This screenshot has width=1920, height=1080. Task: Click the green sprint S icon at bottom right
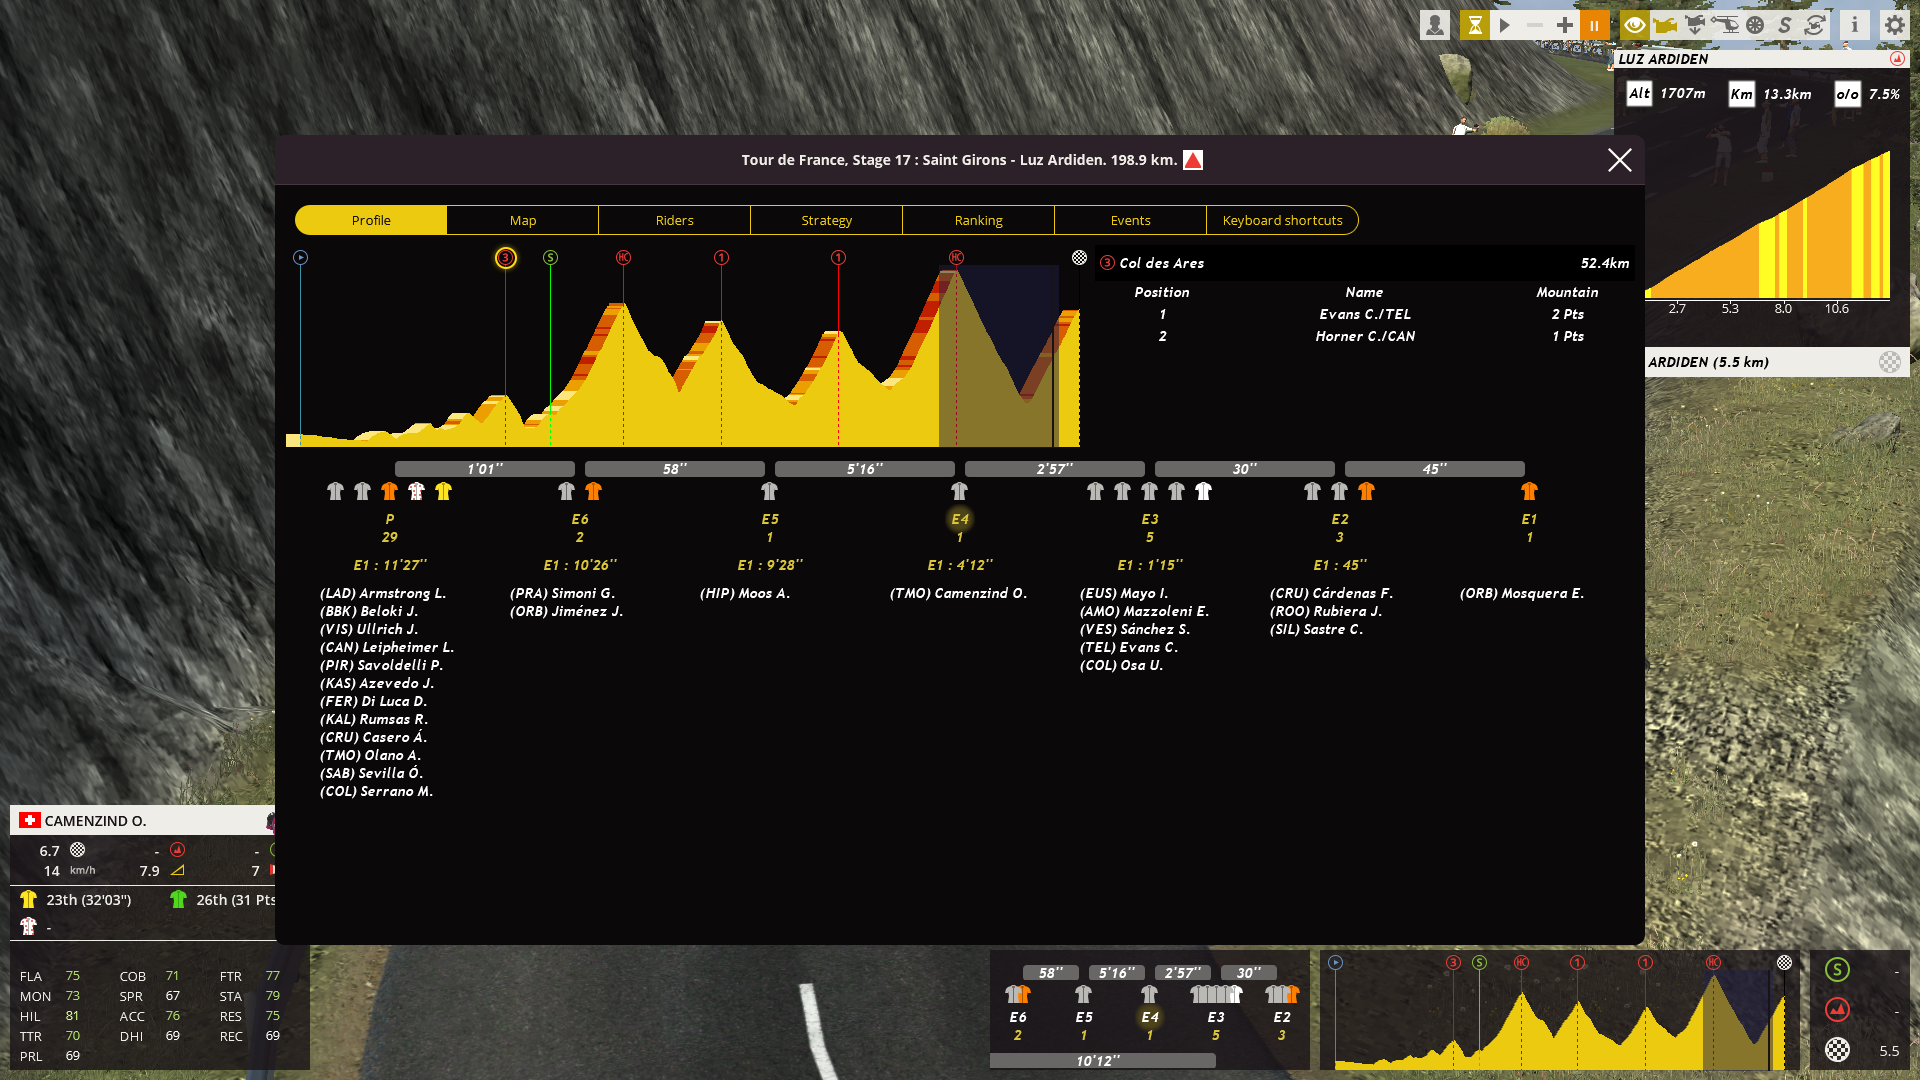coord(1837,970)
